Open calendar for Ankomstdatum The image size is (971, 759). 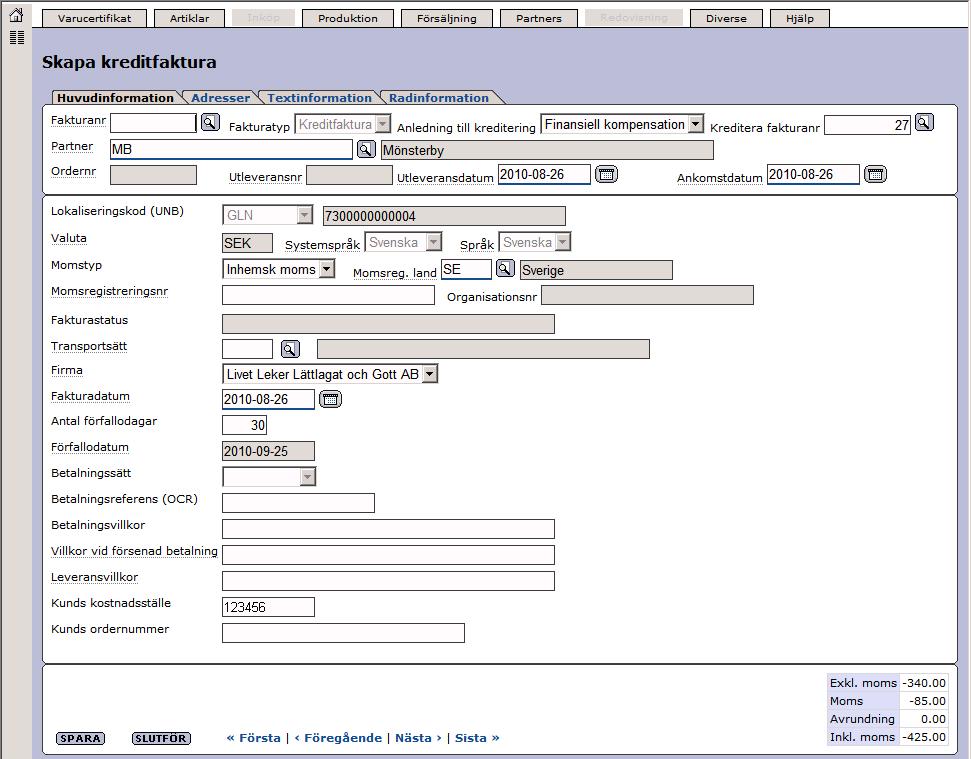[875, 174]
